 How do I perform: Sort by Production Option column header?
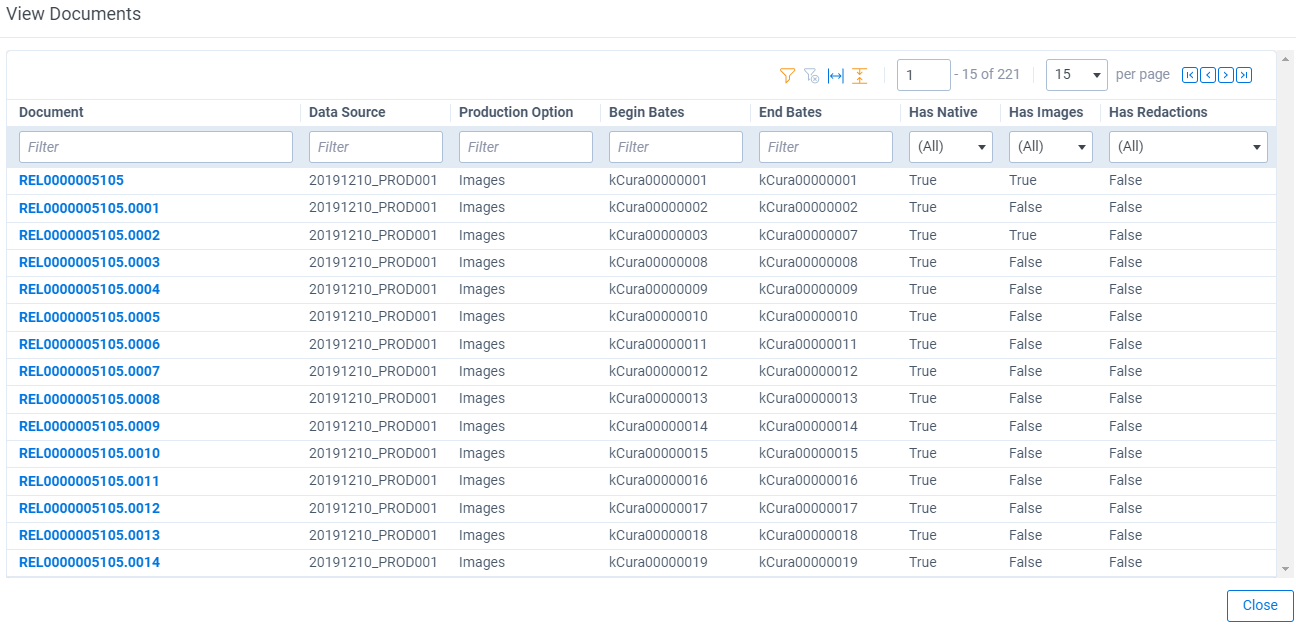pos(516,113)
